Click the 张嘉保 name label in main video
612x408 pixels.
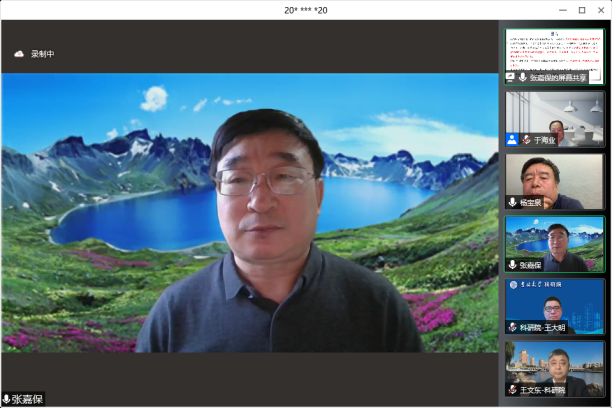click(28, 399)
